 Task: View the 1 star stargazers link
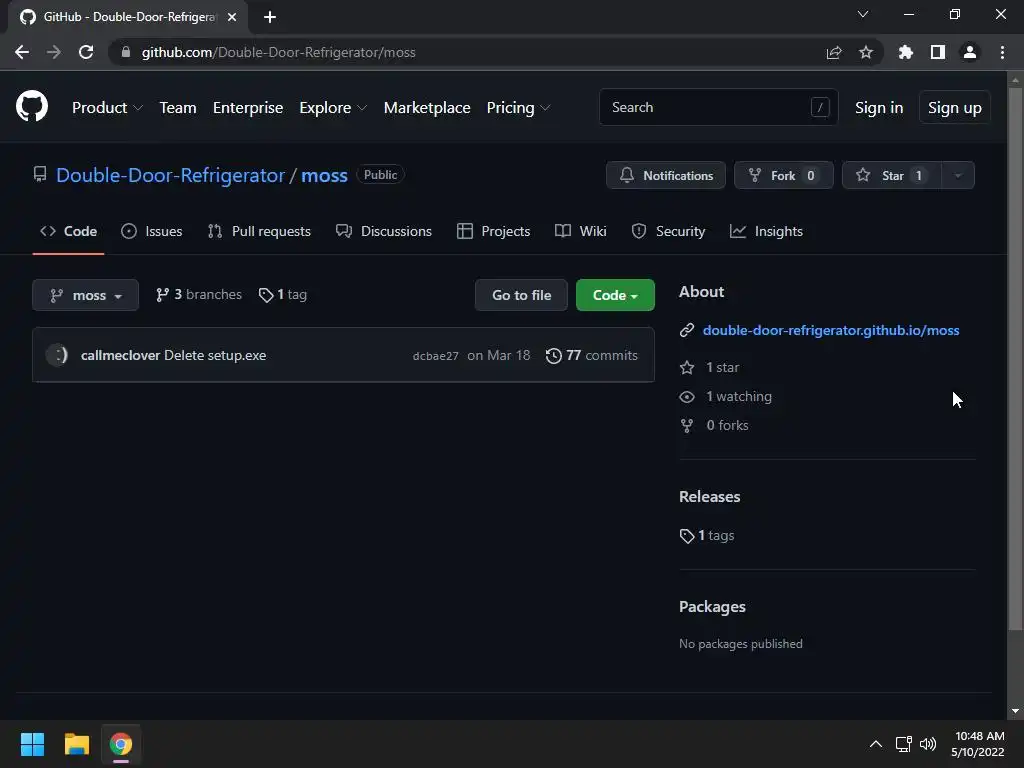pyautogui.click(x=710, y=368)
